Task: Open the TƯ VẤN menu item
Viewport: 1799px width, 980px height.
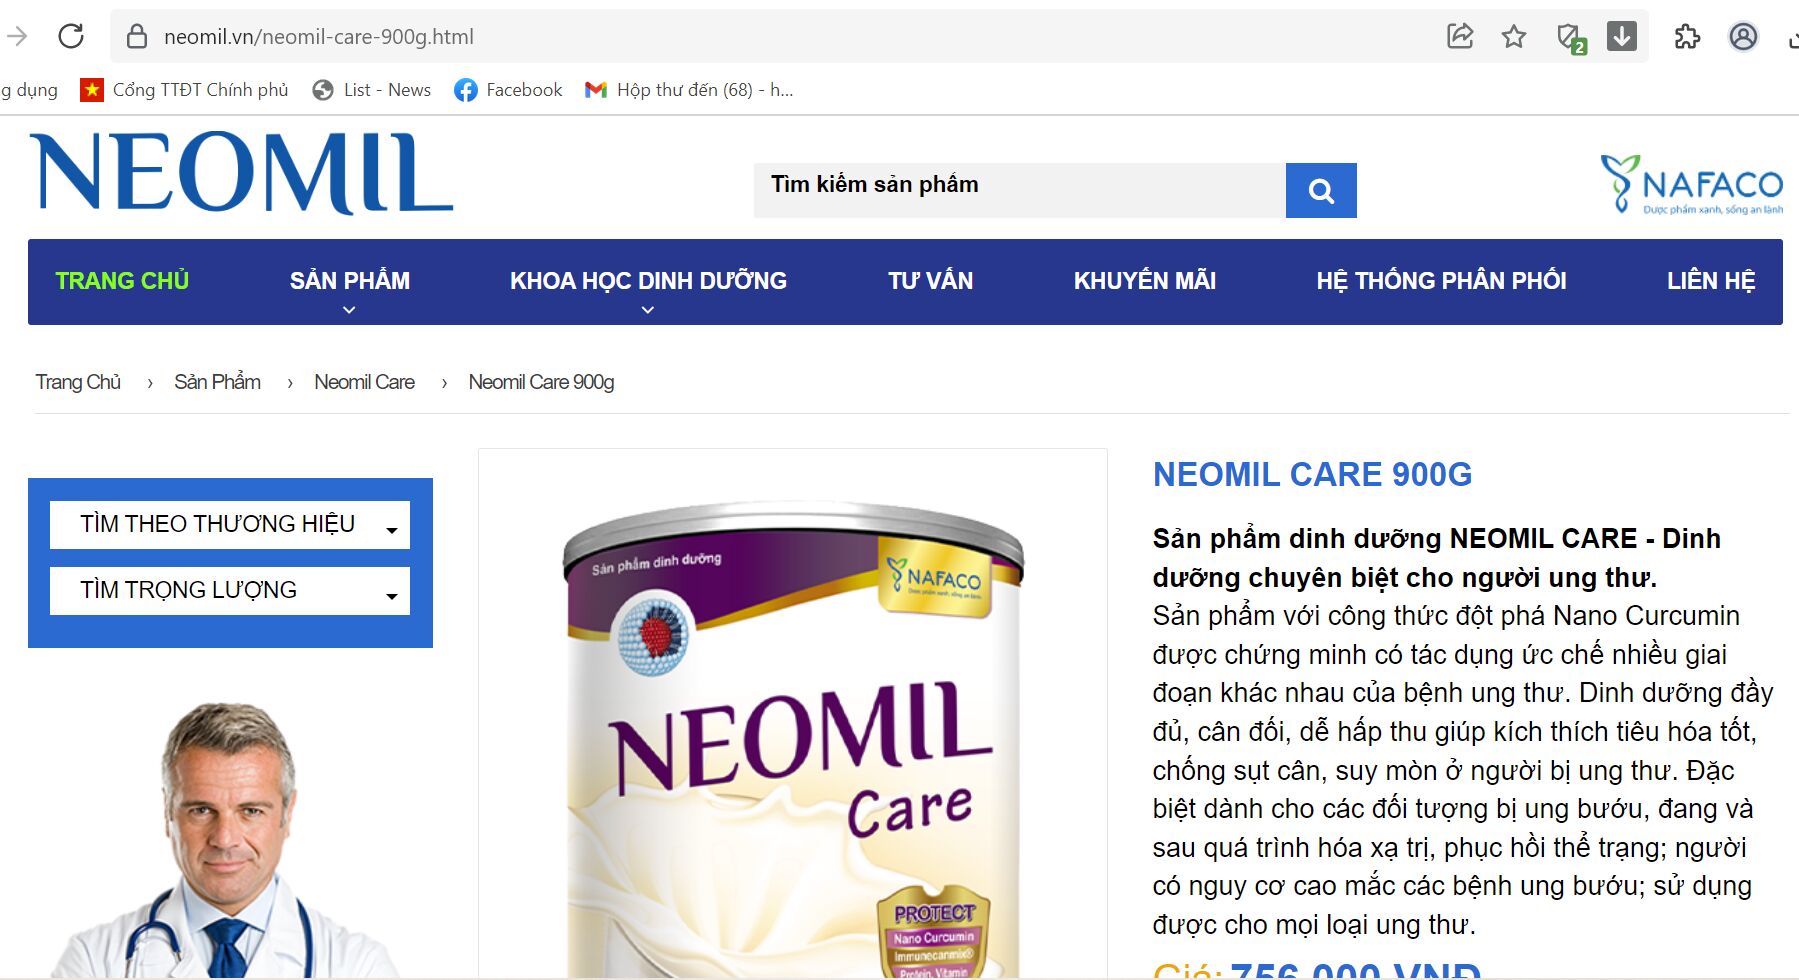Action: click(x=931, y=281)
